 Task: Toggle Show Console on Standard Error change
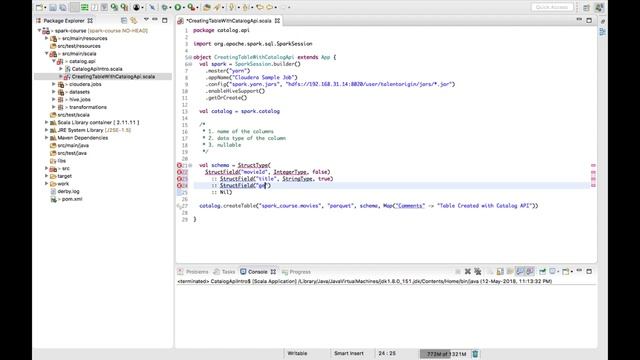coord(530,271)
